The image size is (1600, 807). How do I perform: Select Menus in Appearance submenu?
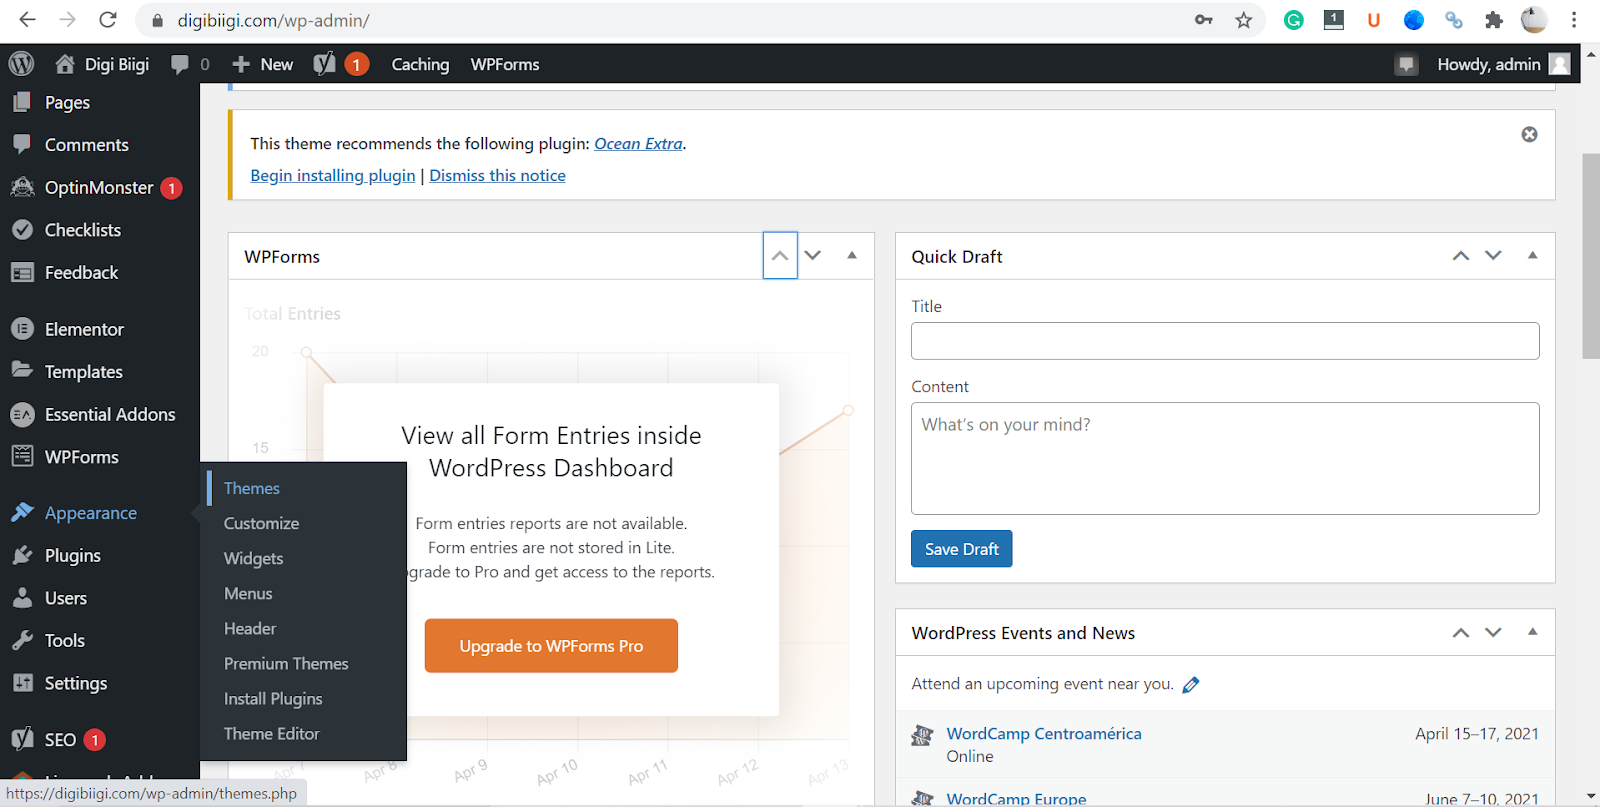pos(248,593)
